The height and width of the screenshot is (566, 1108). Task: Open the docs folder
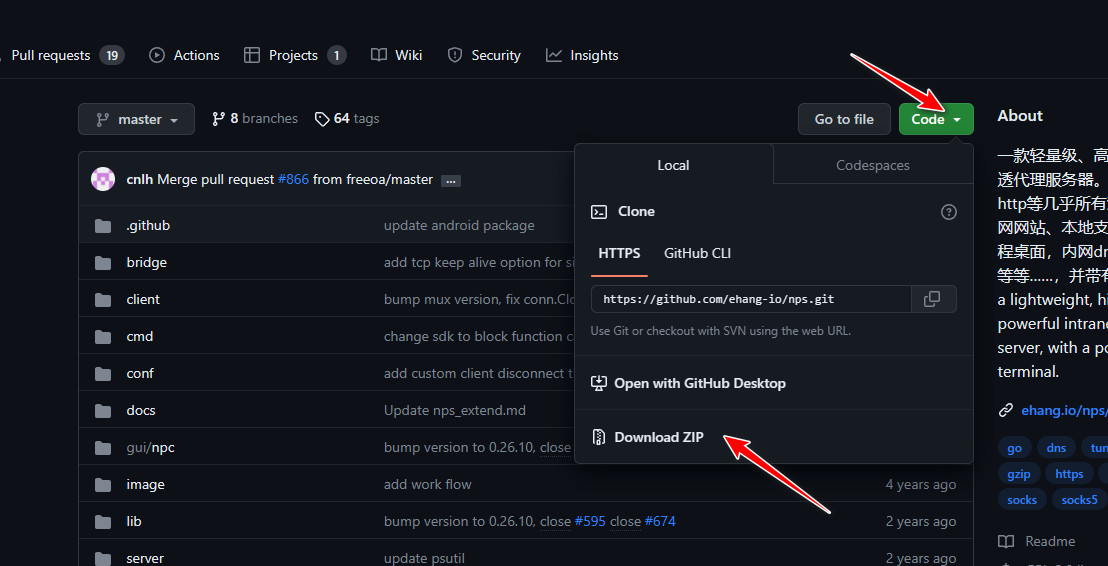click(141, 410)
